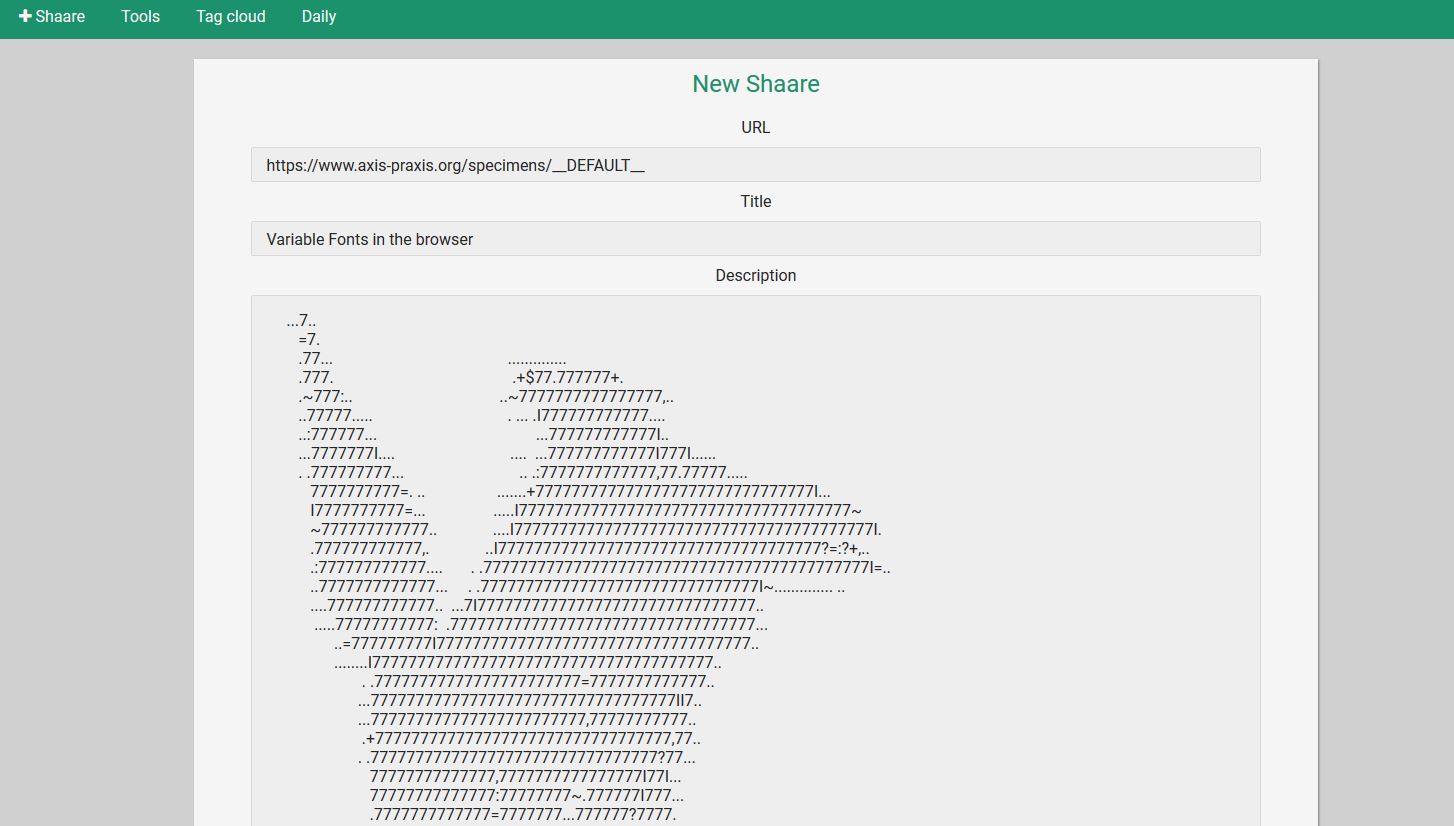This screenshot has height=826, width=1454.
Task: Click the __DEFAULT__ text ending the URL
Action: click(598, 166)
